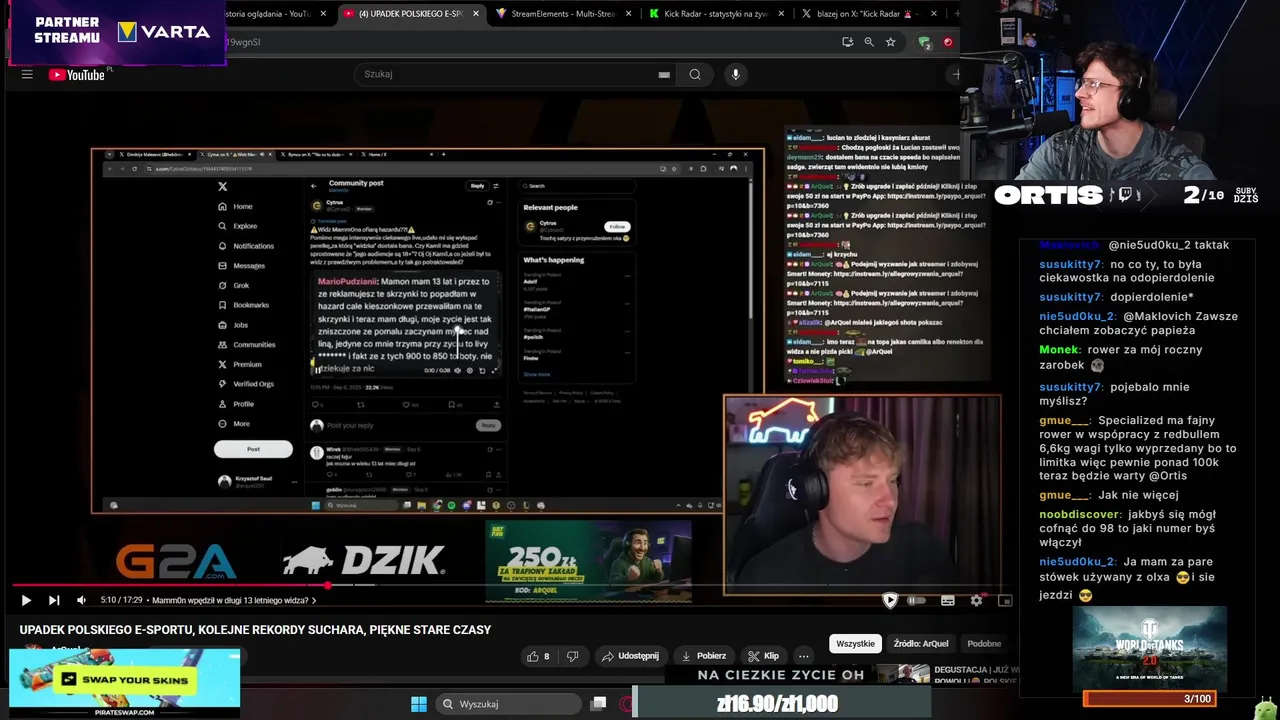
Task: Close the Kick Radar tab
Action: click(781, 14)
